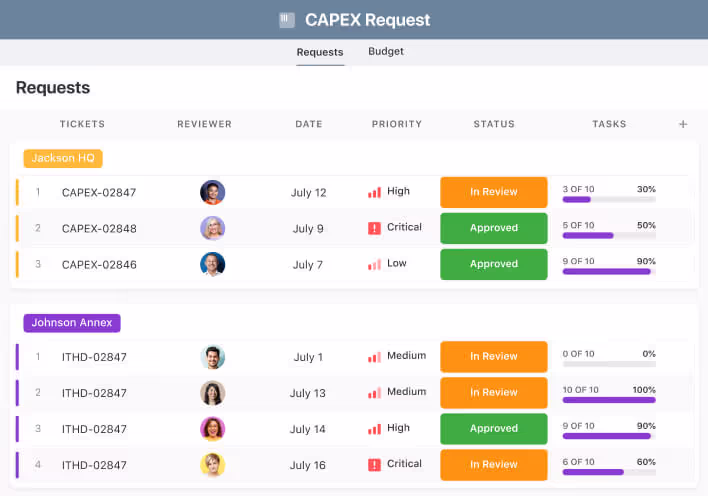Click the 90% progress bar for CAPEX-02846
The height and width of the screenshot is (496, 708).
[609, 271]
